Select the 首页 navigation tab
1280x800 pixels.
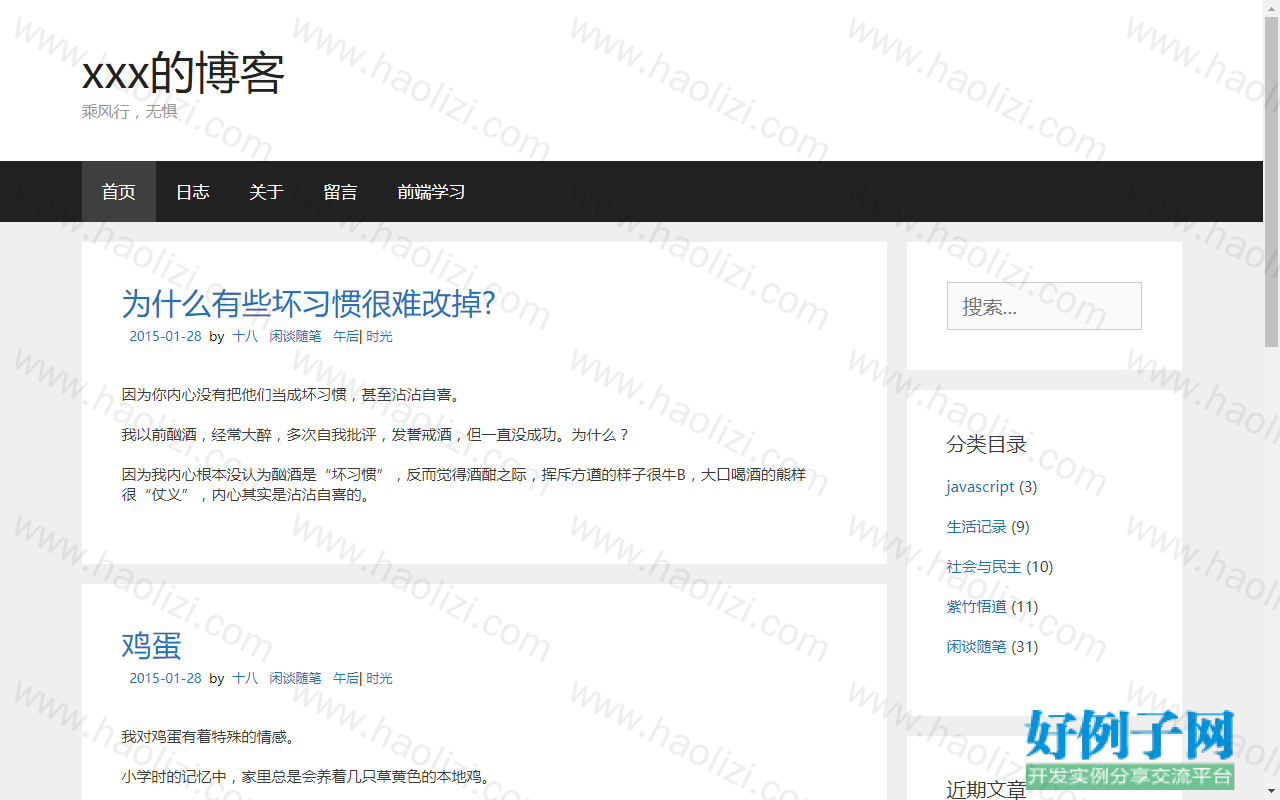point(119,192)
